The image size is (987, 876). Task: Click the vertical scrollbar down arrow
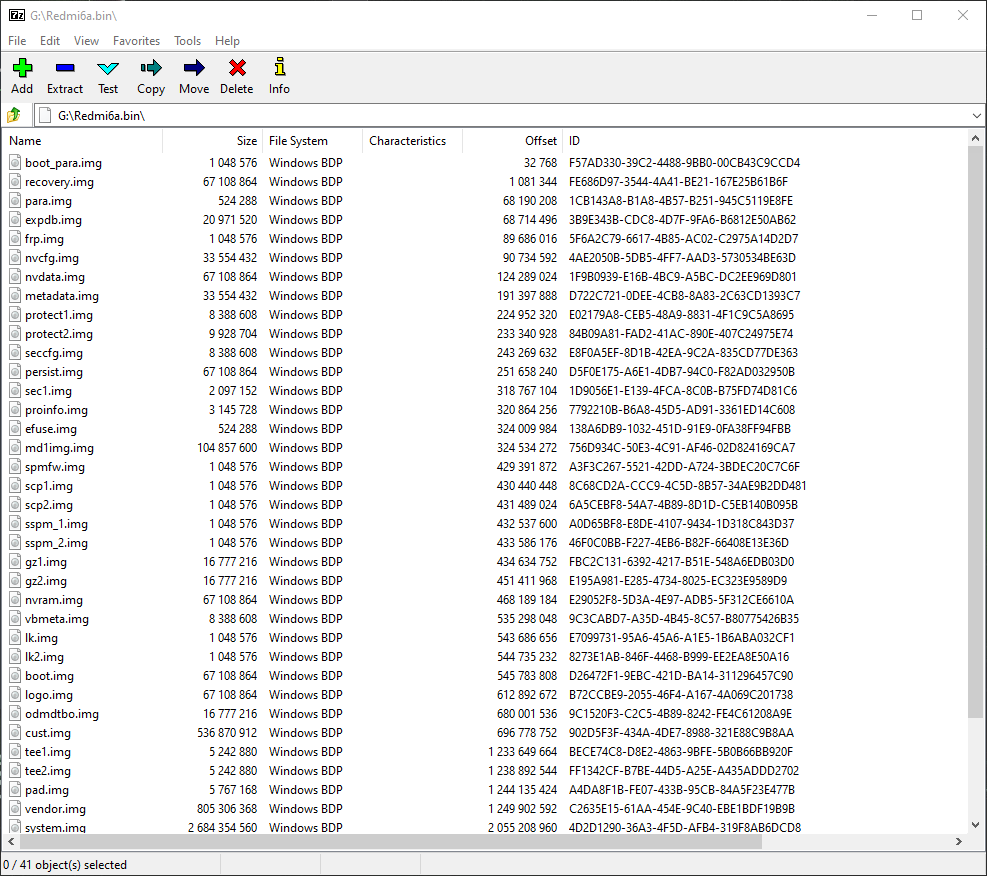coord(975,824)
